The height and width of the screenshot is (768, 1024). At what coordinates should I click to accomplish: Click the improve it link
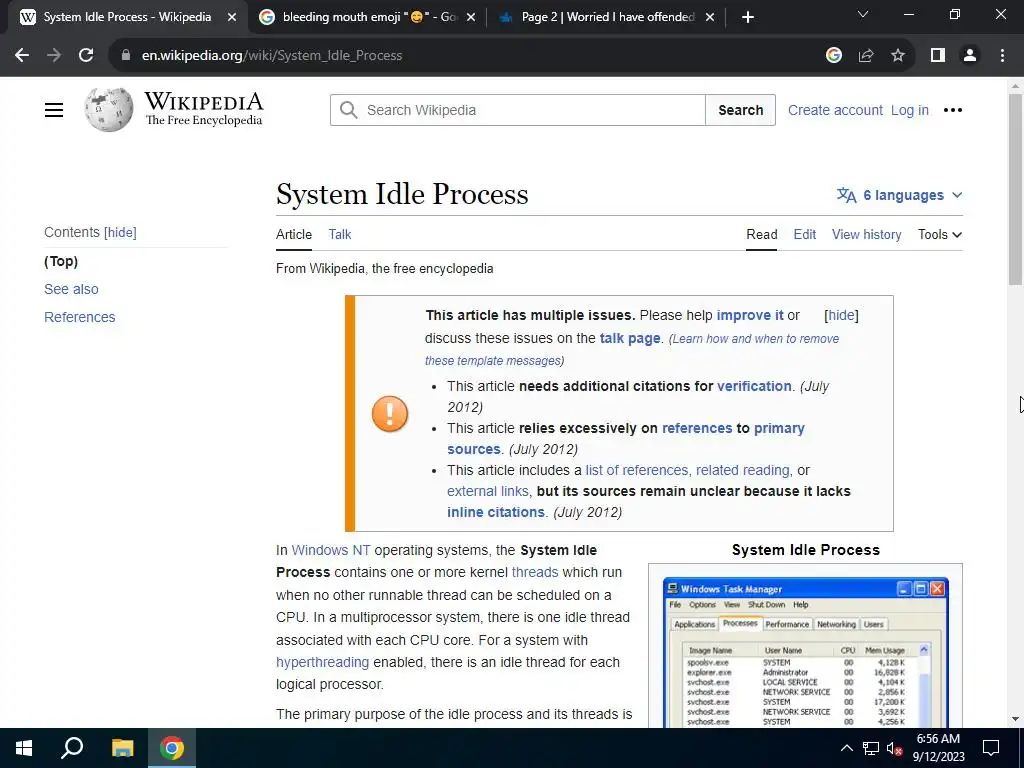750,315
